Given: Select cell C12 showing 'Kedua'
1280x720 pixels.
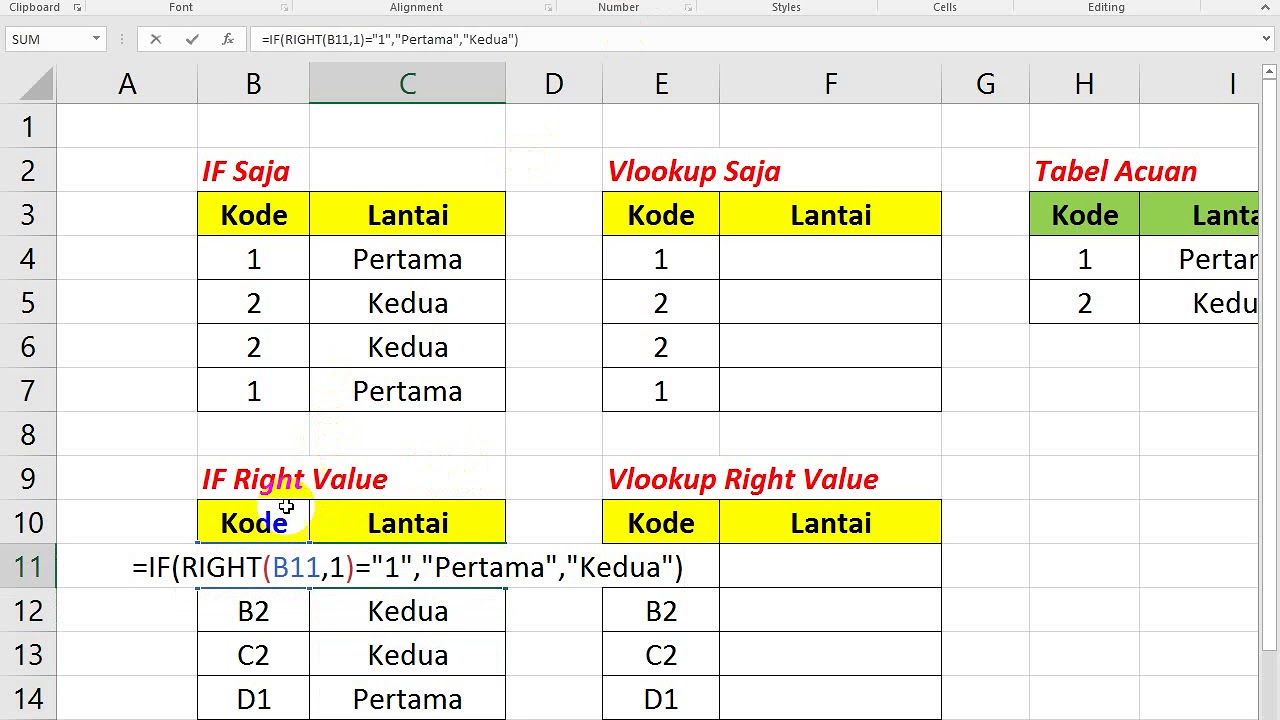Looking at the screenshot, I should pos(407,611).
